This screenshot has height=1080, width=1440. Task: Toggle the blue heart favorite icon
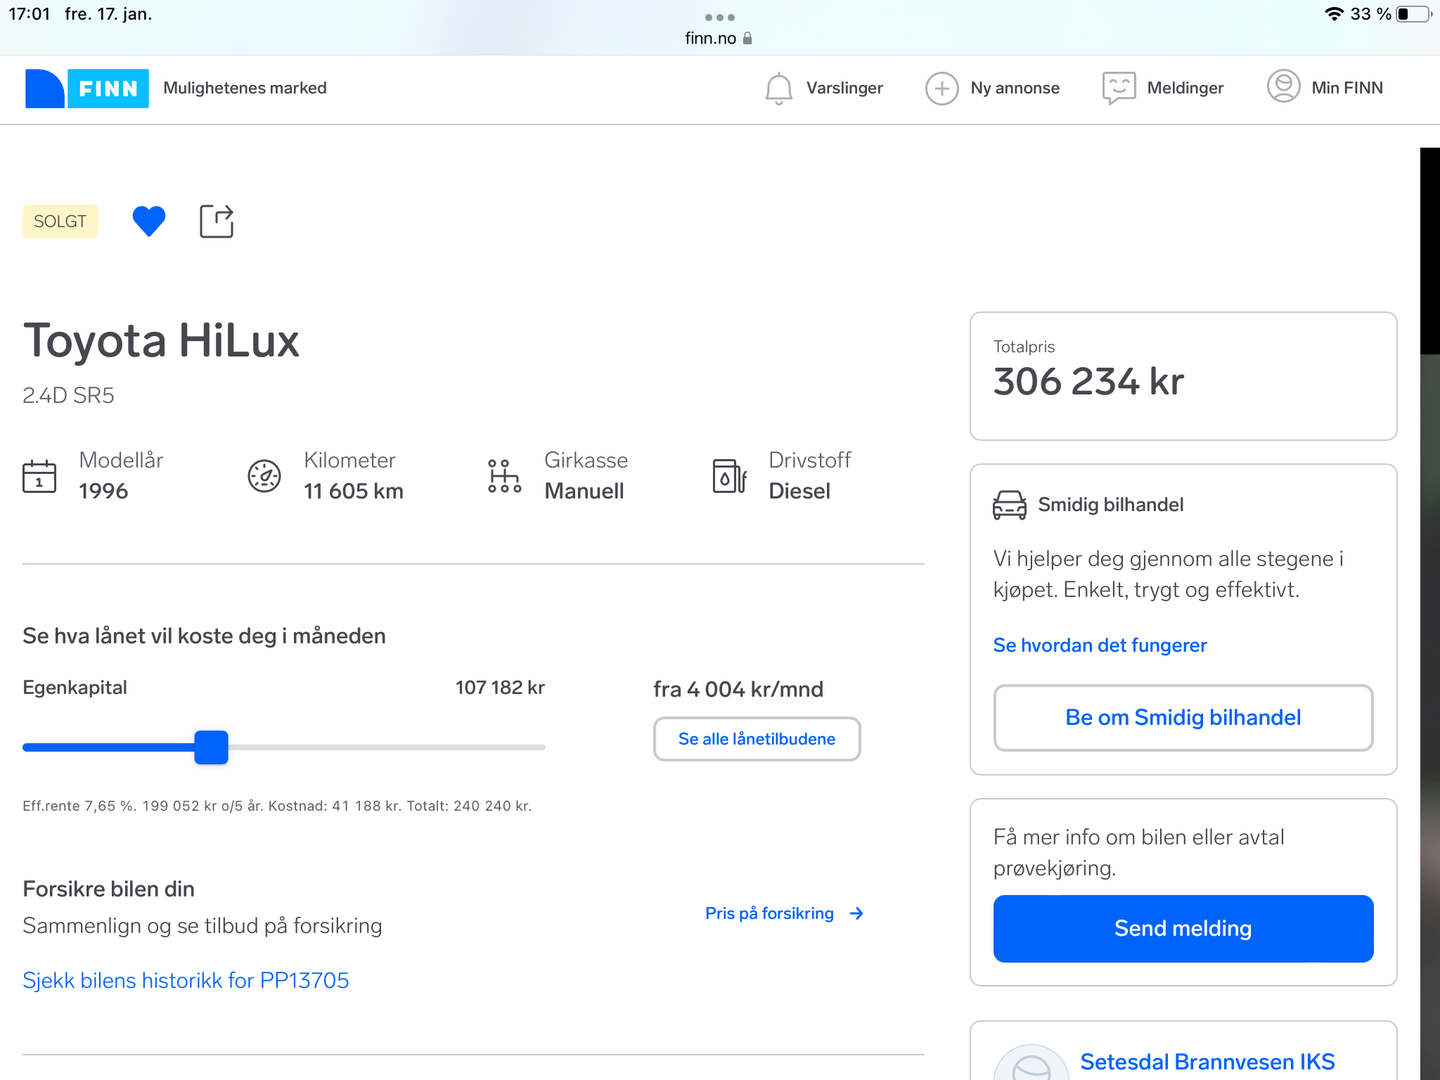[x=149, y=221]
